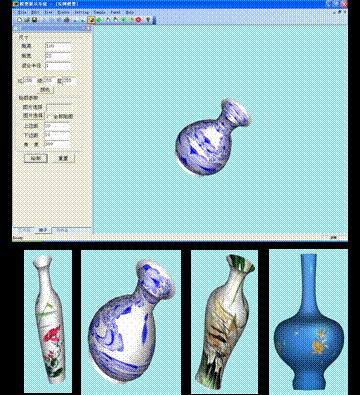Click the Save disk icon
The width and height of the screenshot is (360, 395).
[x=34, y=20]
